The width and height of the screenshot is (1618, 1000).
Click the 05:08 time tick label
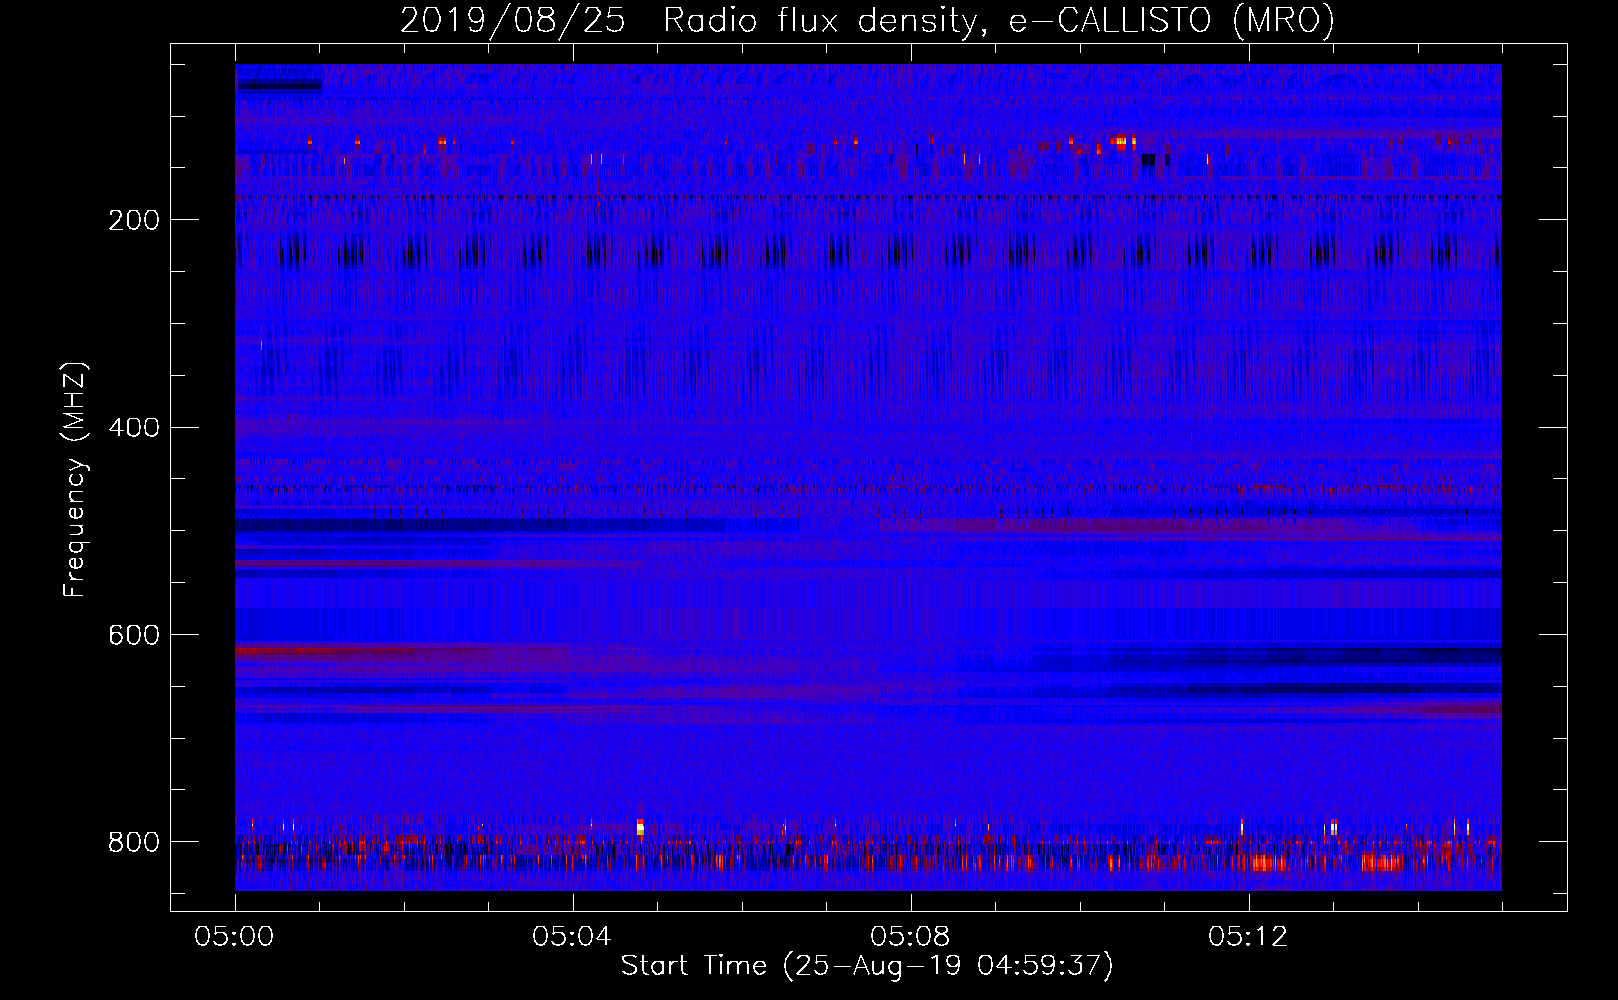(x=910, y=937)
